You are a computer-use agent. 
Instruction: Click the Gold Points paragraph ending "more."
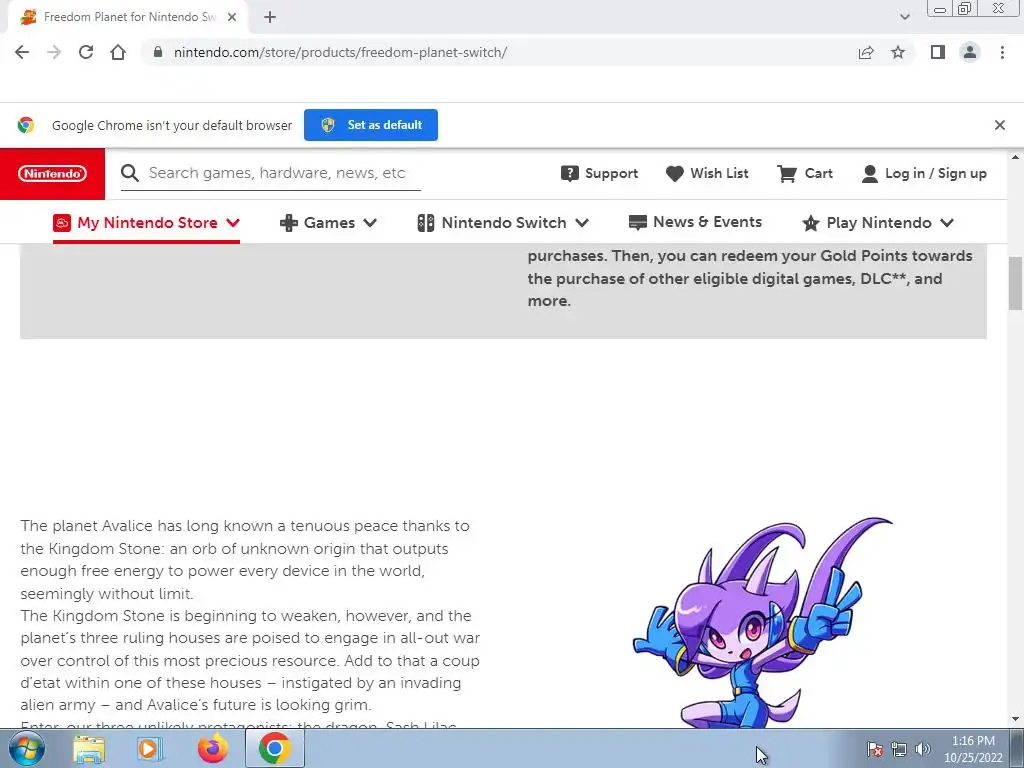tap(750, 278)
